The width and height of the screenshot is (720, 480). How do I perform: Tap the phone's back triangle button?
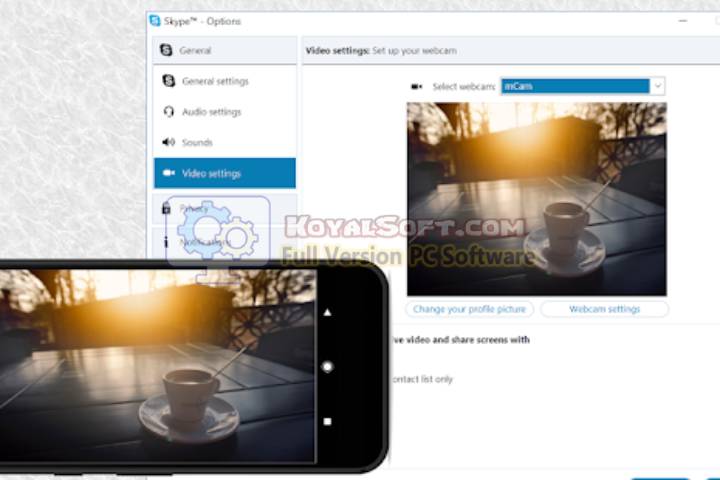point(327,313)
